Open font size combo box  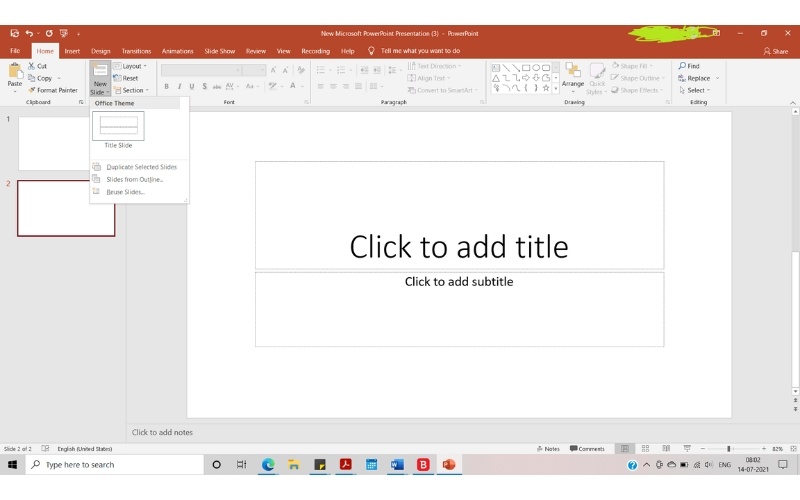point(254,70)
